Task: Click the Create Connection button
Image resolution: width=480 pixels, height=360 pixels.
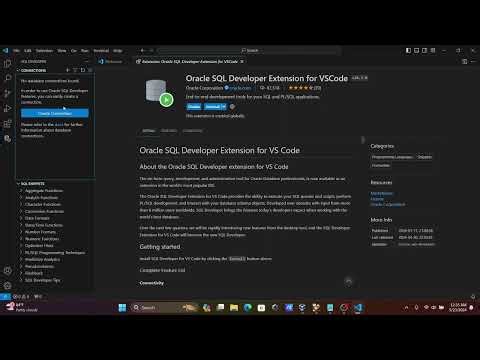Action: (x=55, y=113)
